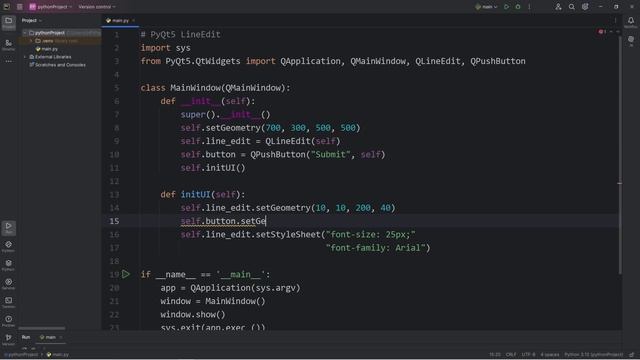This screenshot has height=360, width=640.
Task: Click the initUI method name on line 13
Action: (x=196, y=195)
